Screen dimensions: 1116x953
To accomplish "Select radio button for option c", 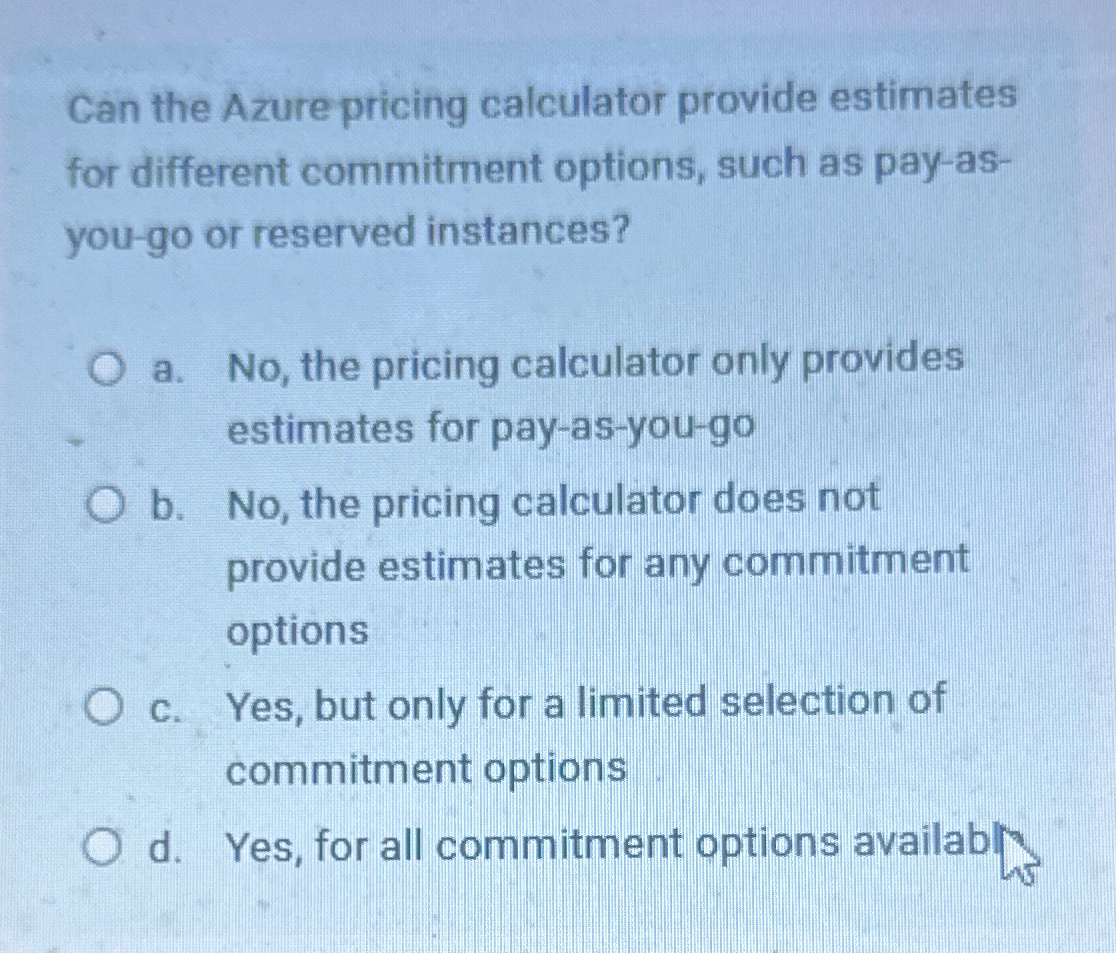I will point(103,707).
